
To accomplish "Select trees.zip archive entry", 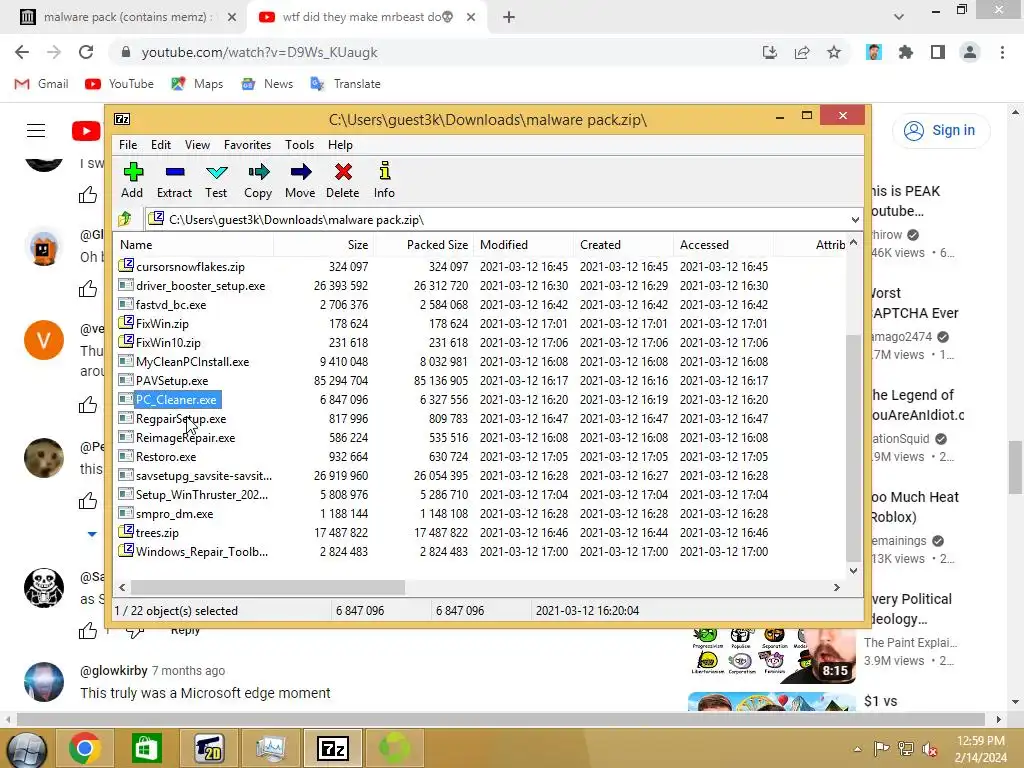I will pyautogui.click(x=157, y=532).
